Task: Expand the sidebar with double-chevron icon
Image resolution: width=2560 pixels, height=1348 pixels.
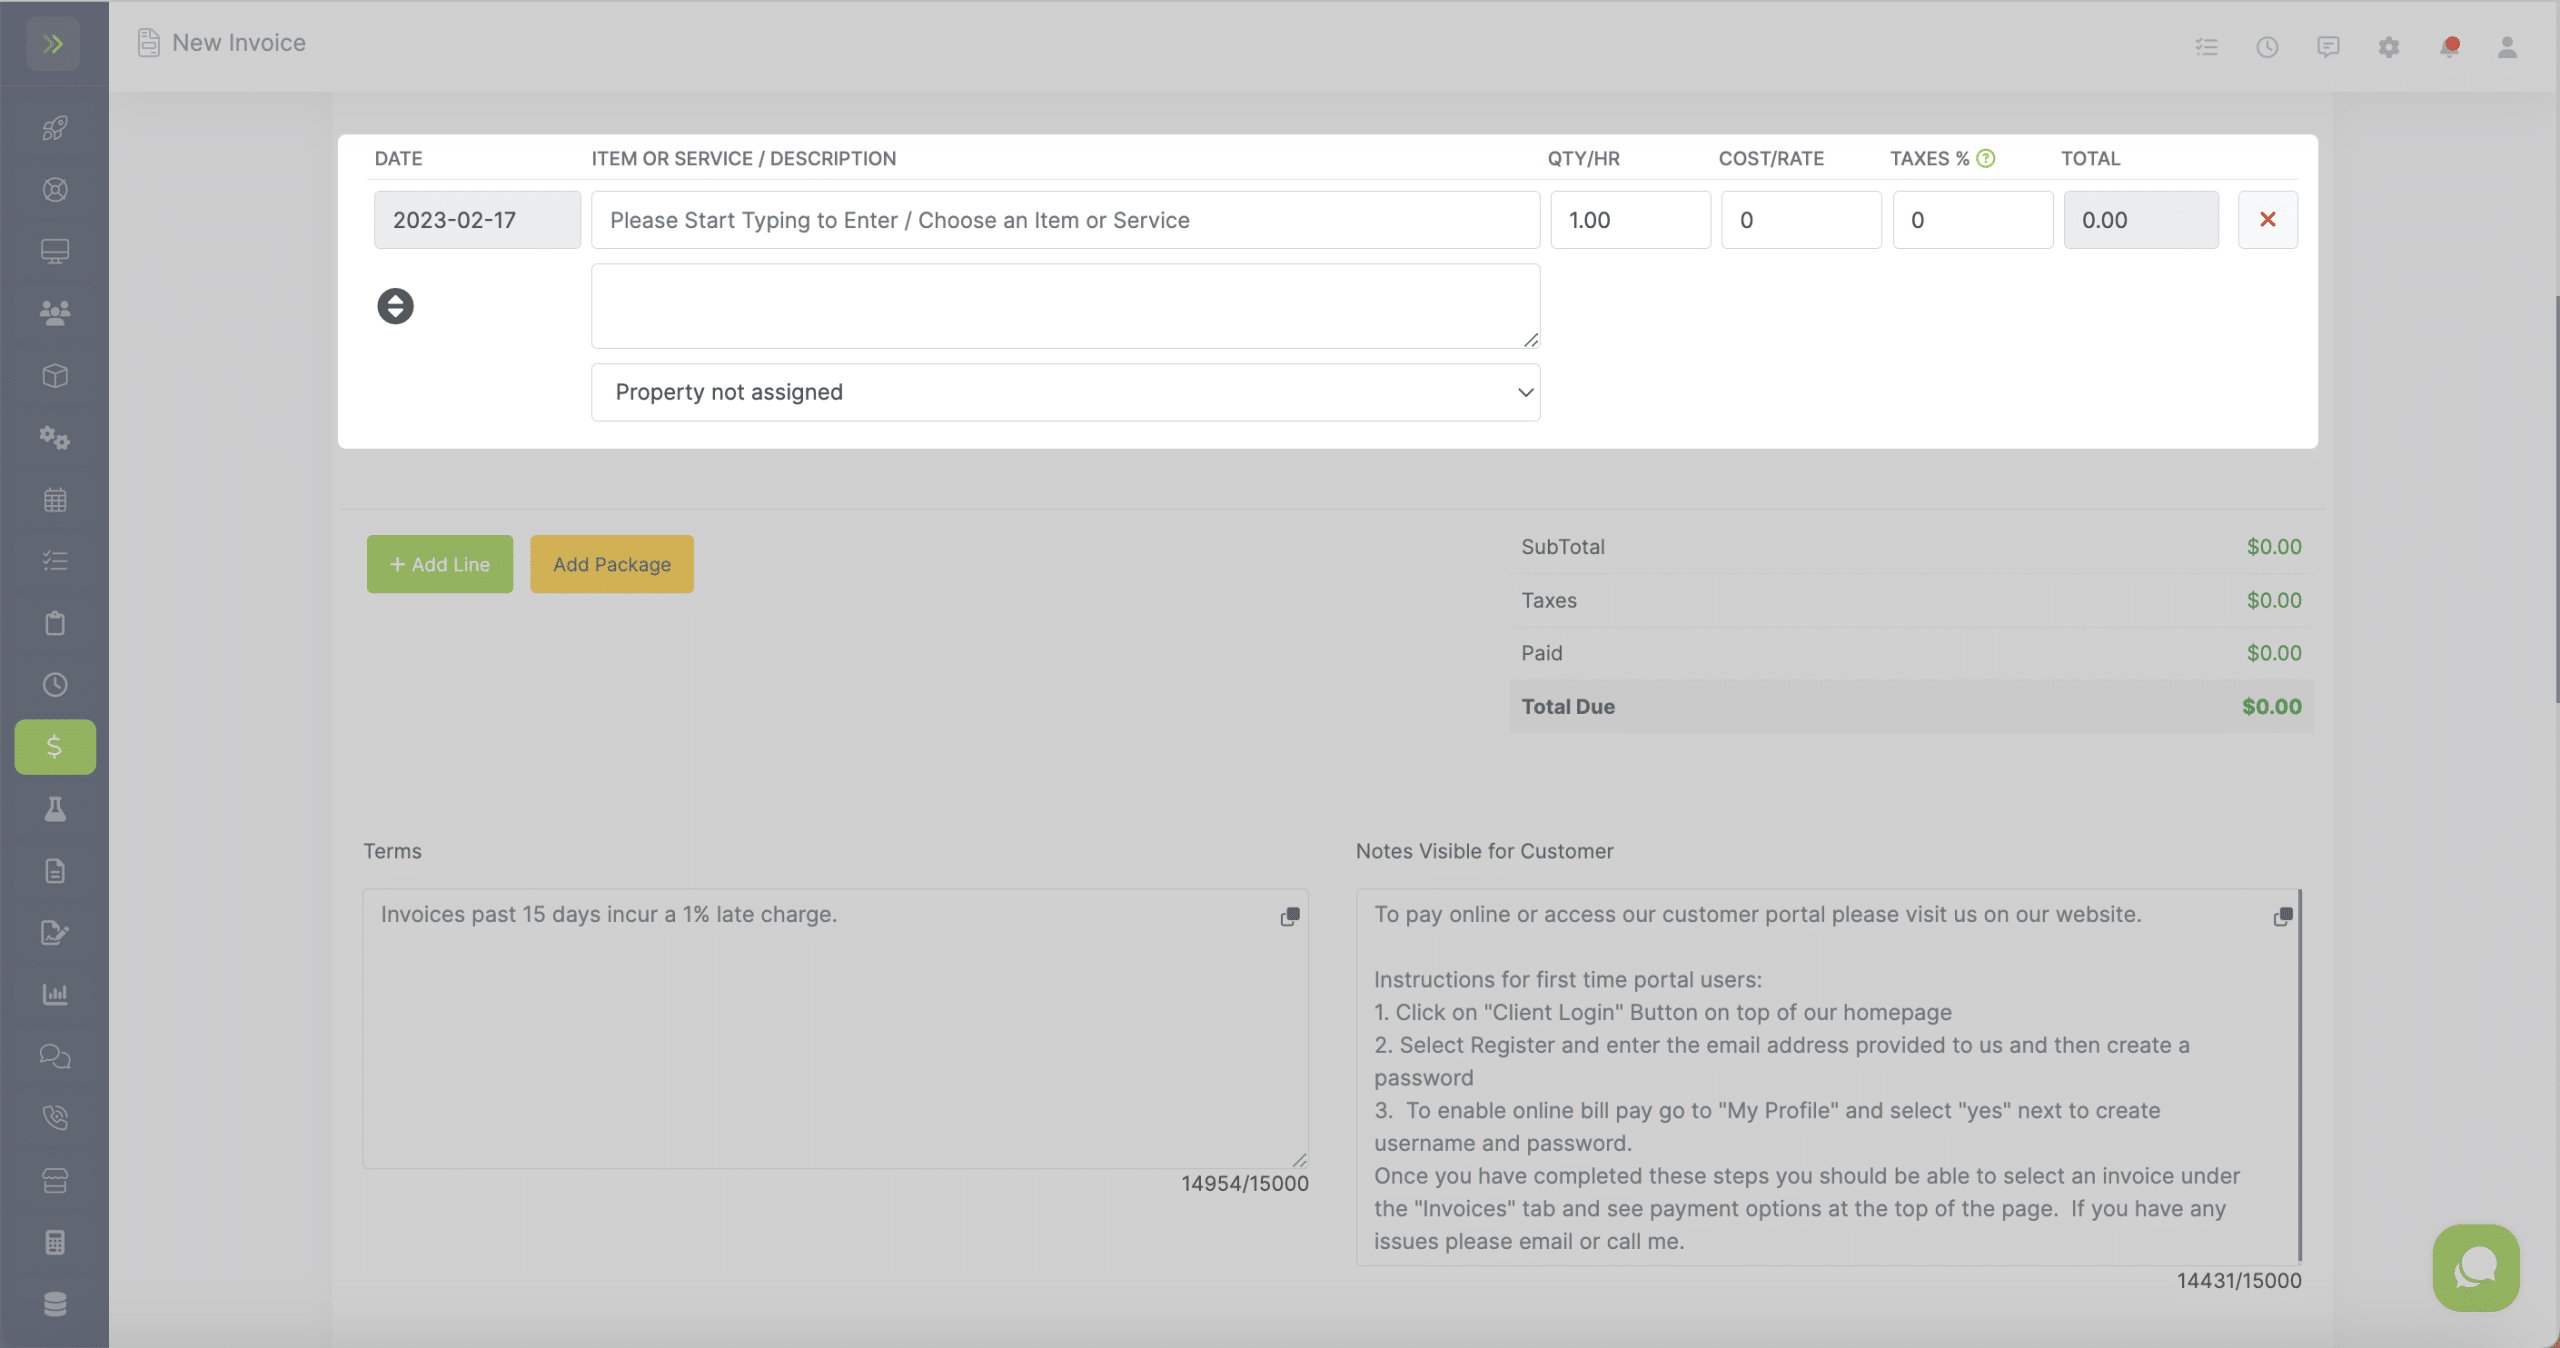Action: pyautogui.click(x=54, y=44)
